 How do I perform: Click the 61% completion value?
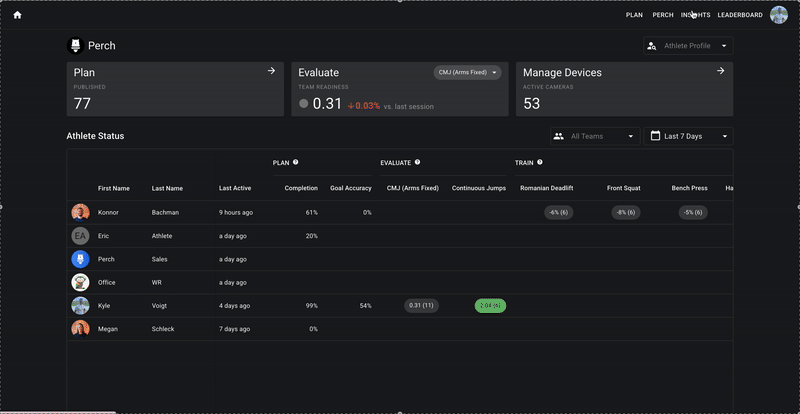312,212
